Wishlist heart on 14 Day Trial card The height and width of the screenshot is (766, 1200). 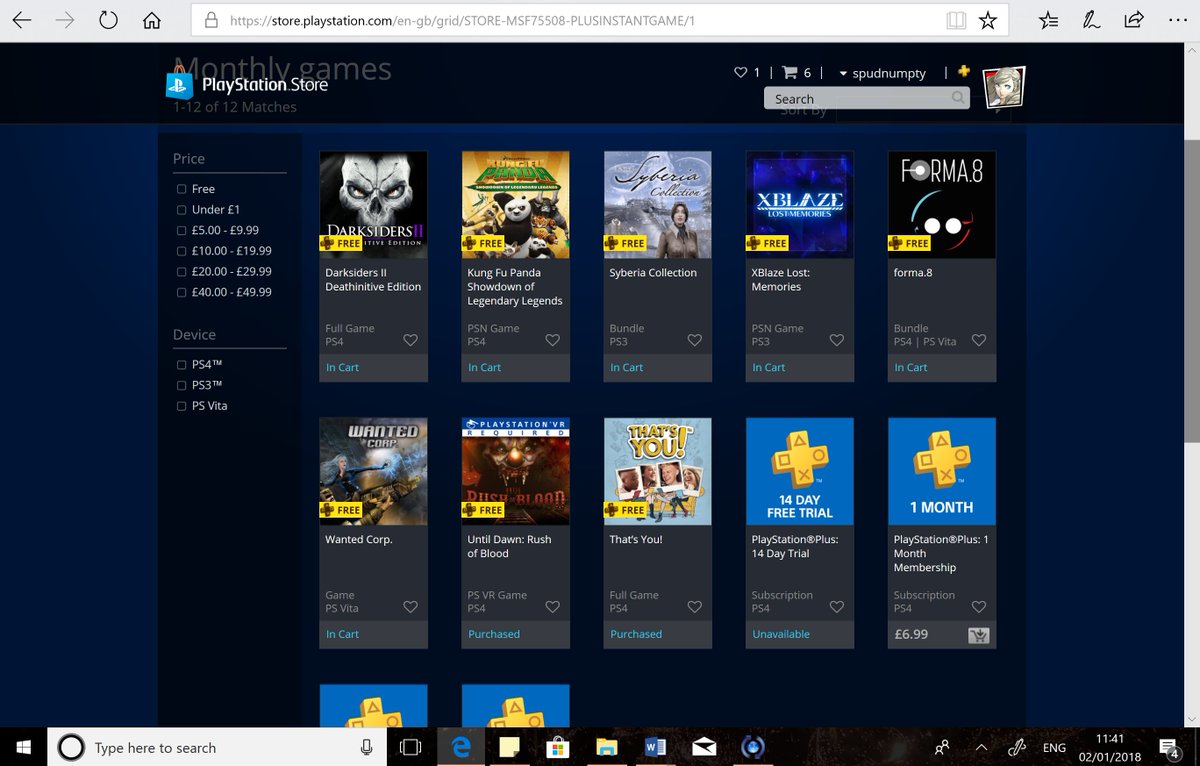[837, 607]
